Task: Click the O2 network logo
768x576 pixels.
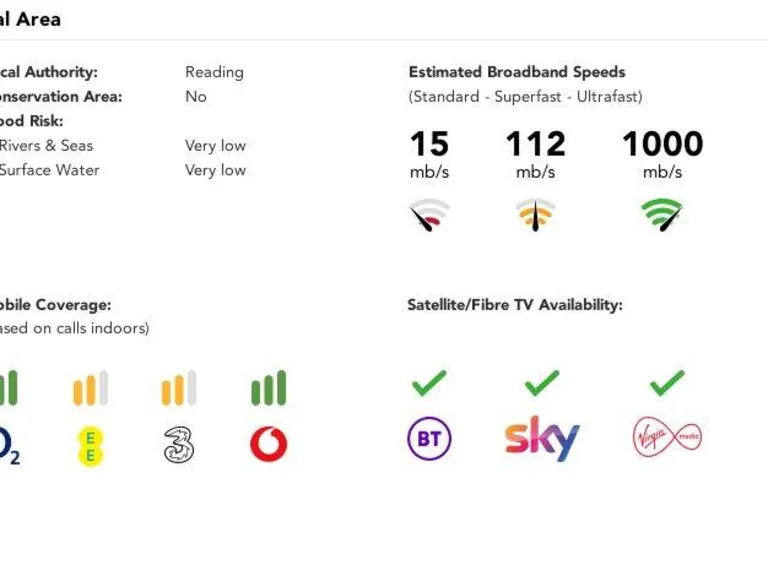Action: coord(8,446)
